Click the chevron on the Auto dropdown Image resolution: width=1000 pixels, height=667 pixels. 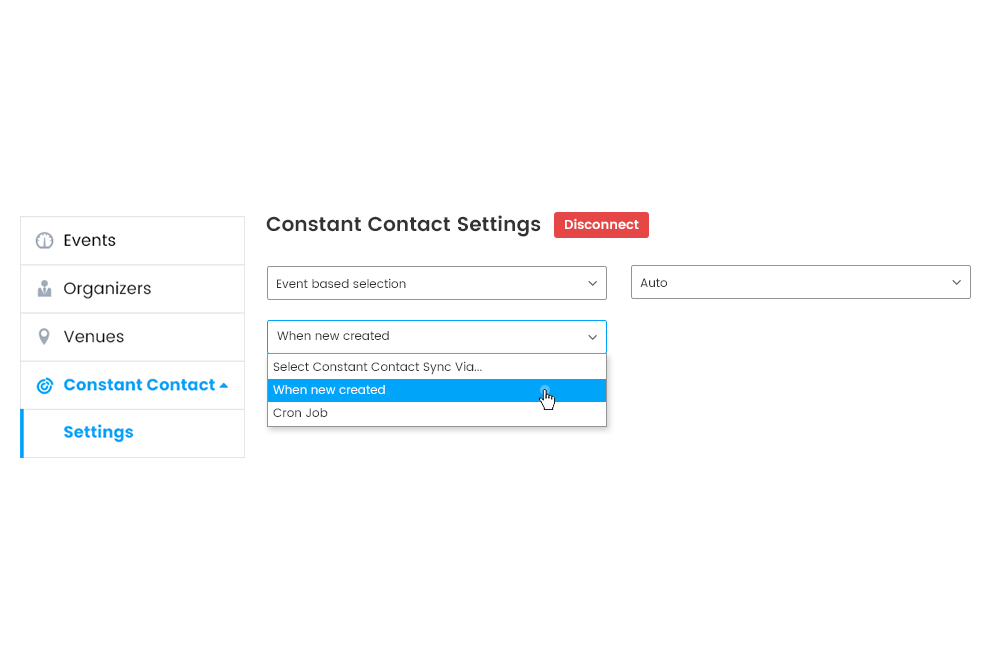pos(957,282)
